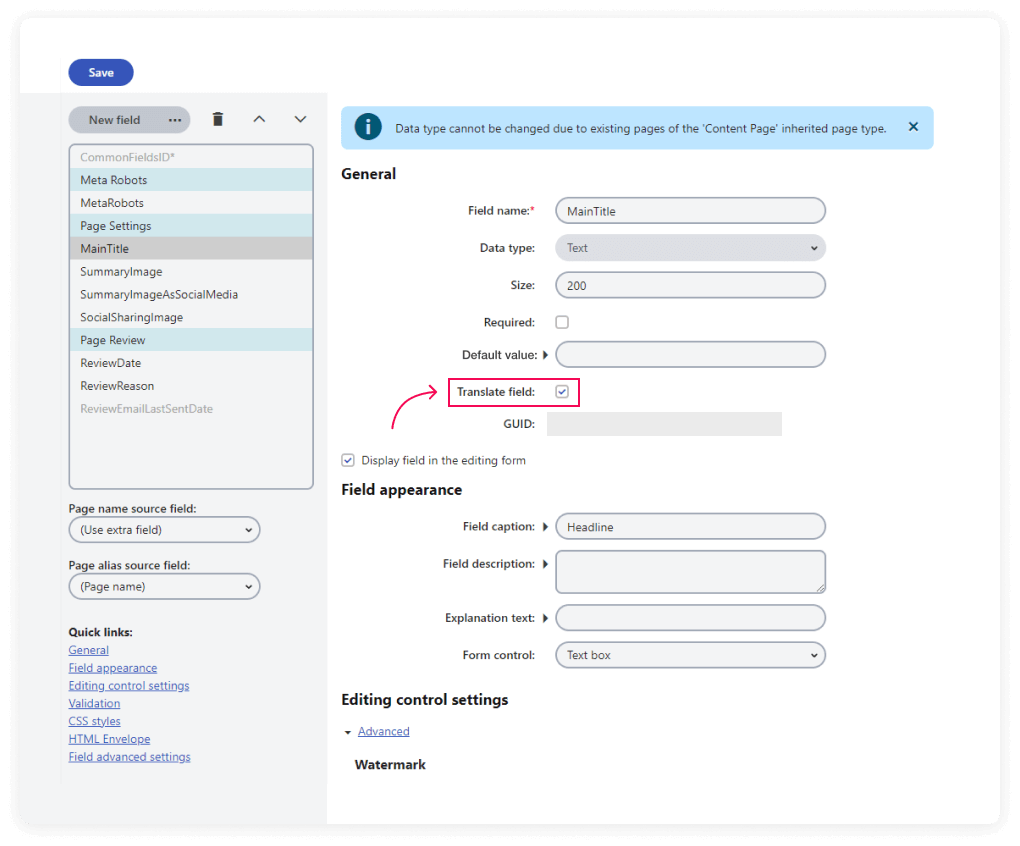Open Page alias source field dropdown

coord(164,587)
